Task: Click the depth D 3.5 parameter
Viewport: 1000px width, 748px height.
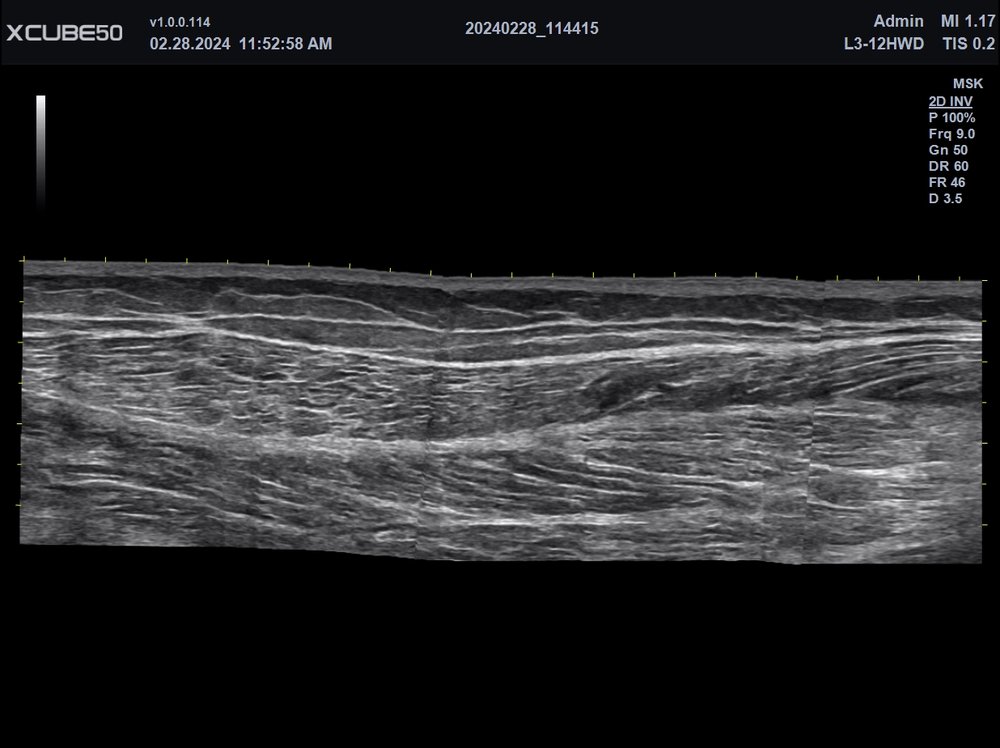Action: coord(945,198)
